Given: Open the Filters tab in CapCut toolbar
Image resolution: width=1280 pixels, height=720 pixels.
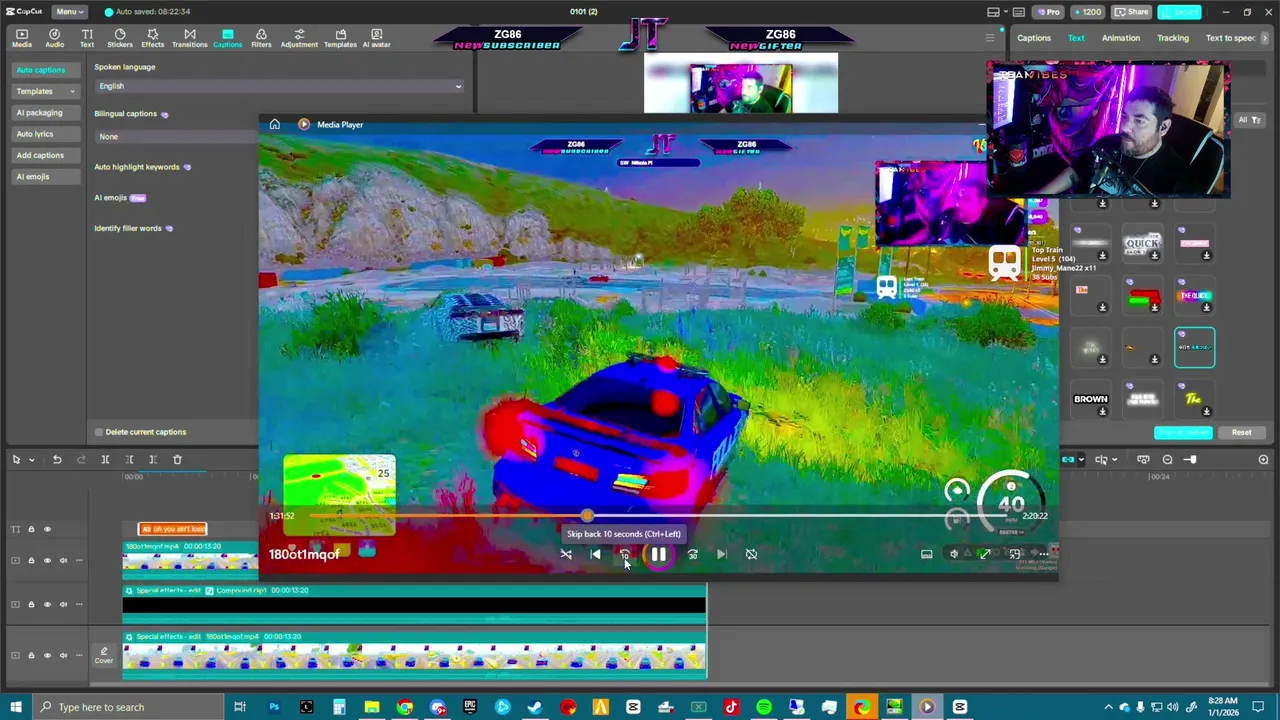Looking at the screenshot, I should click(x=261, y=38).
